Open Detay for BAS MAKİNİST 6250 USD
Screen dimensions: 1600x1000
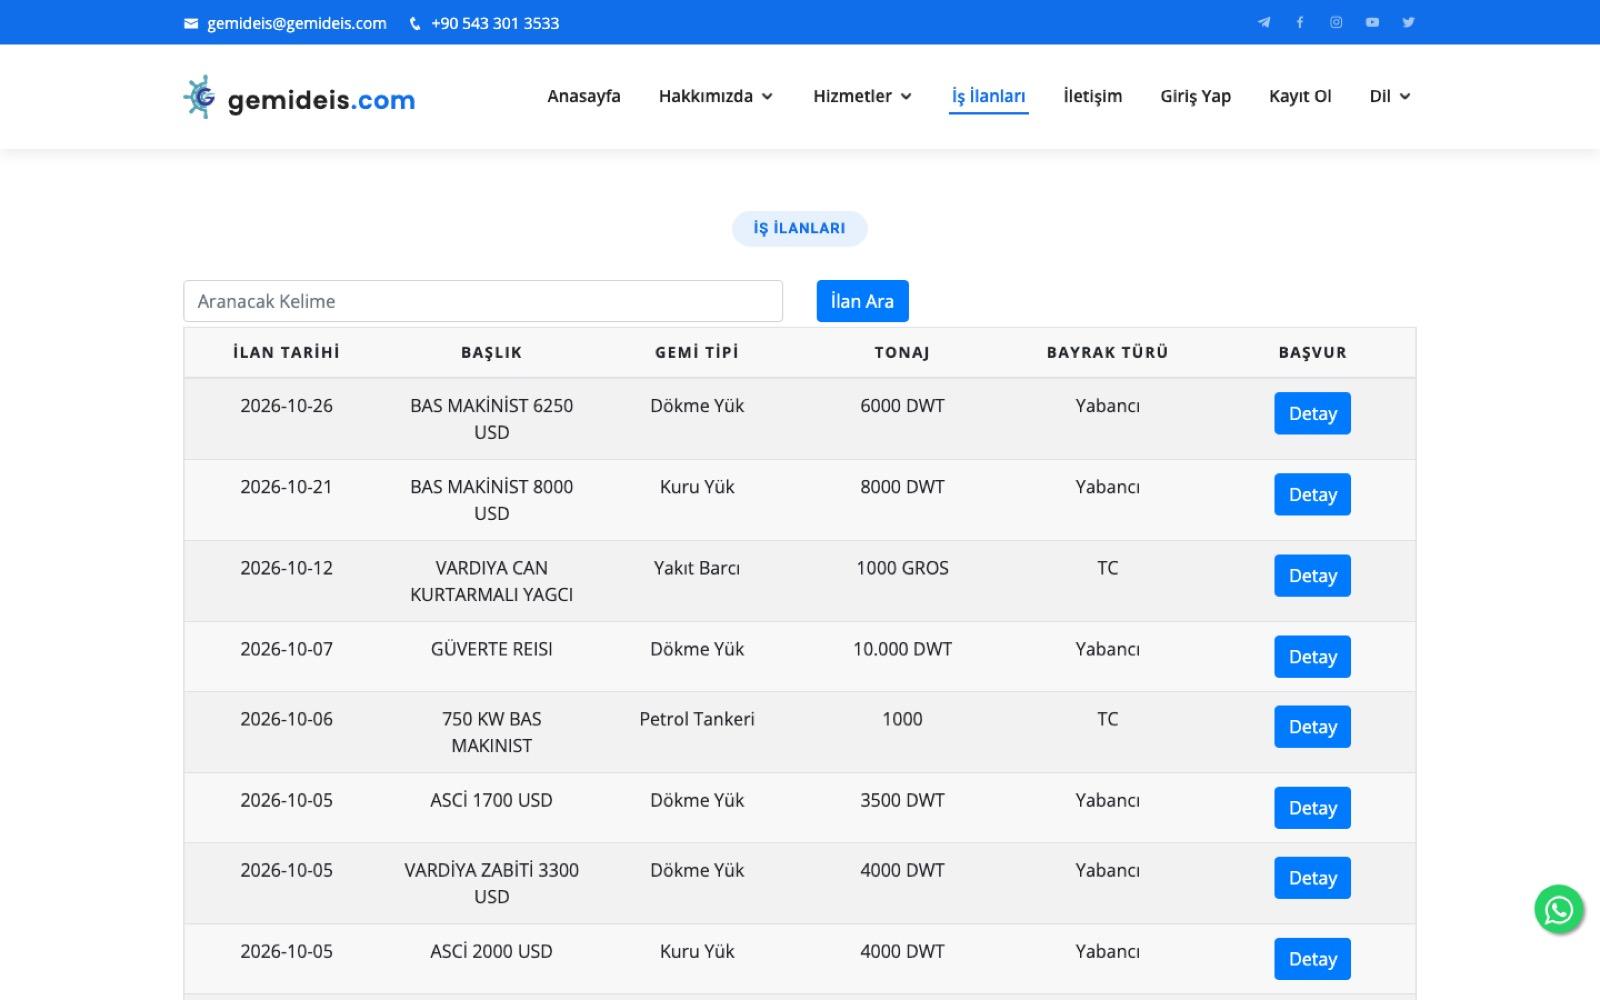pyautogui.click(x=1312, y=413)
